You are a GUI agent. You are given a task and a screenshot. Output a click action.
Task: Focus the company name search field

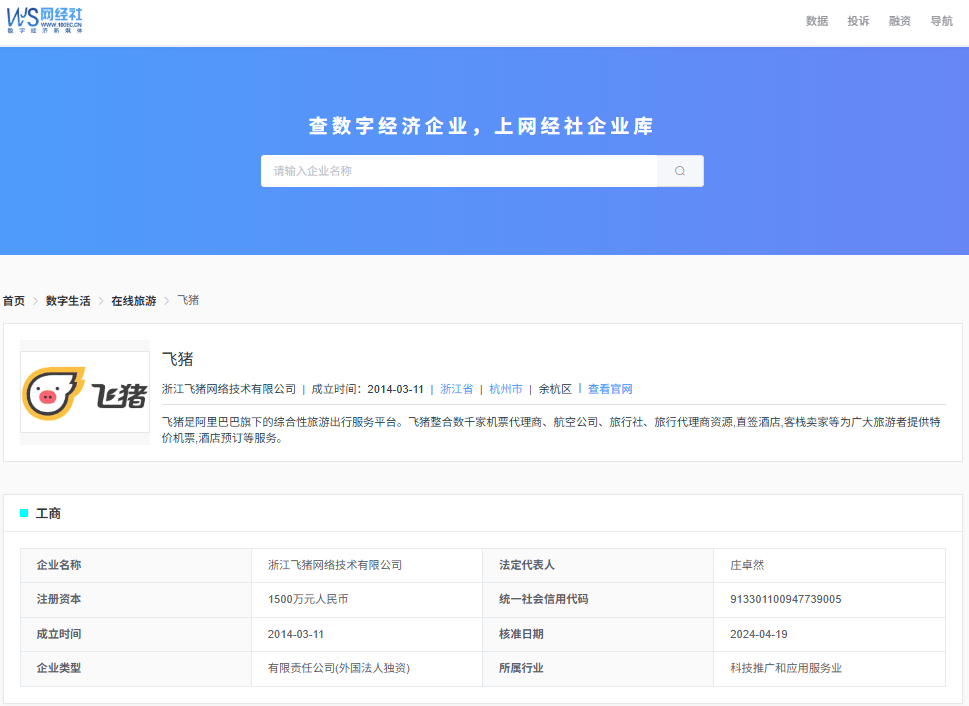coord(459,171)
